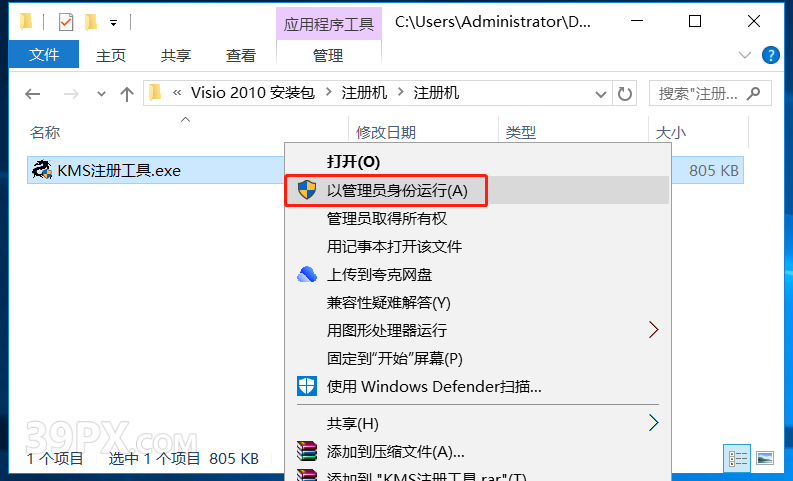Expand the address bar history dropdown
This screenshot has height=481, width=793.
(600, 94)
